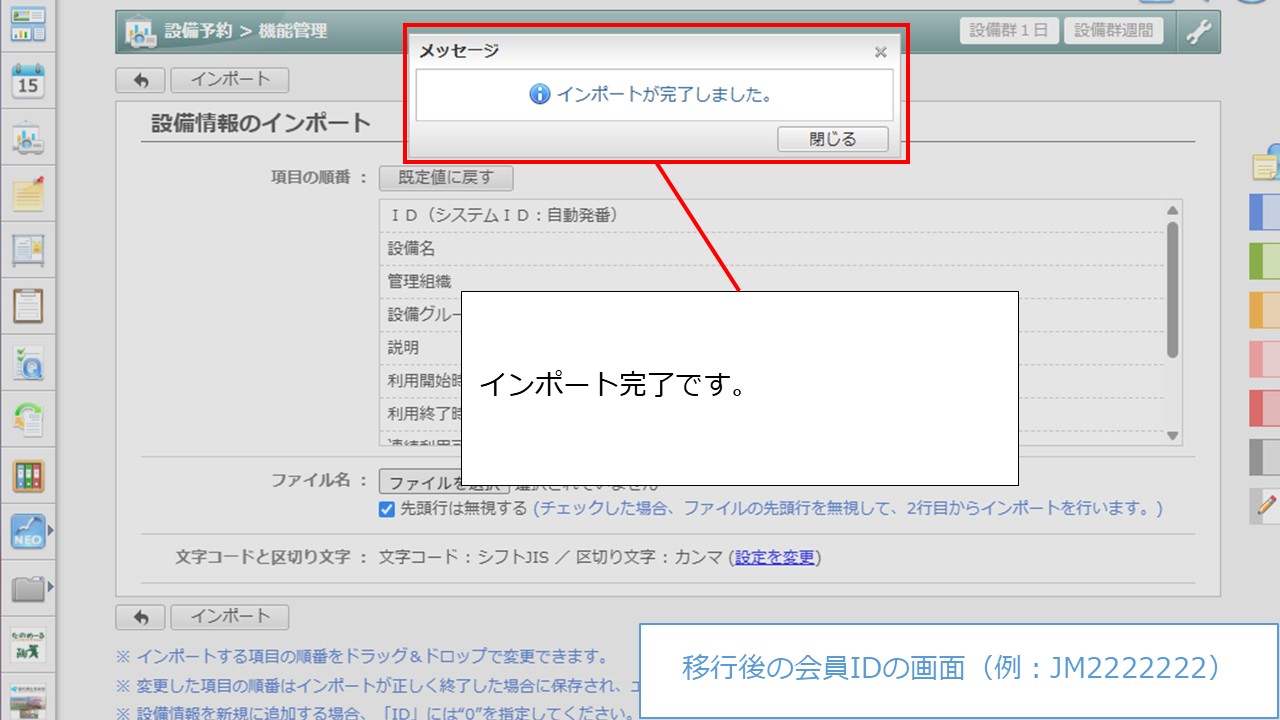Screen dimensions: 1280x720
Task: Open the sticky note memo icon
Action: [28, 194]
